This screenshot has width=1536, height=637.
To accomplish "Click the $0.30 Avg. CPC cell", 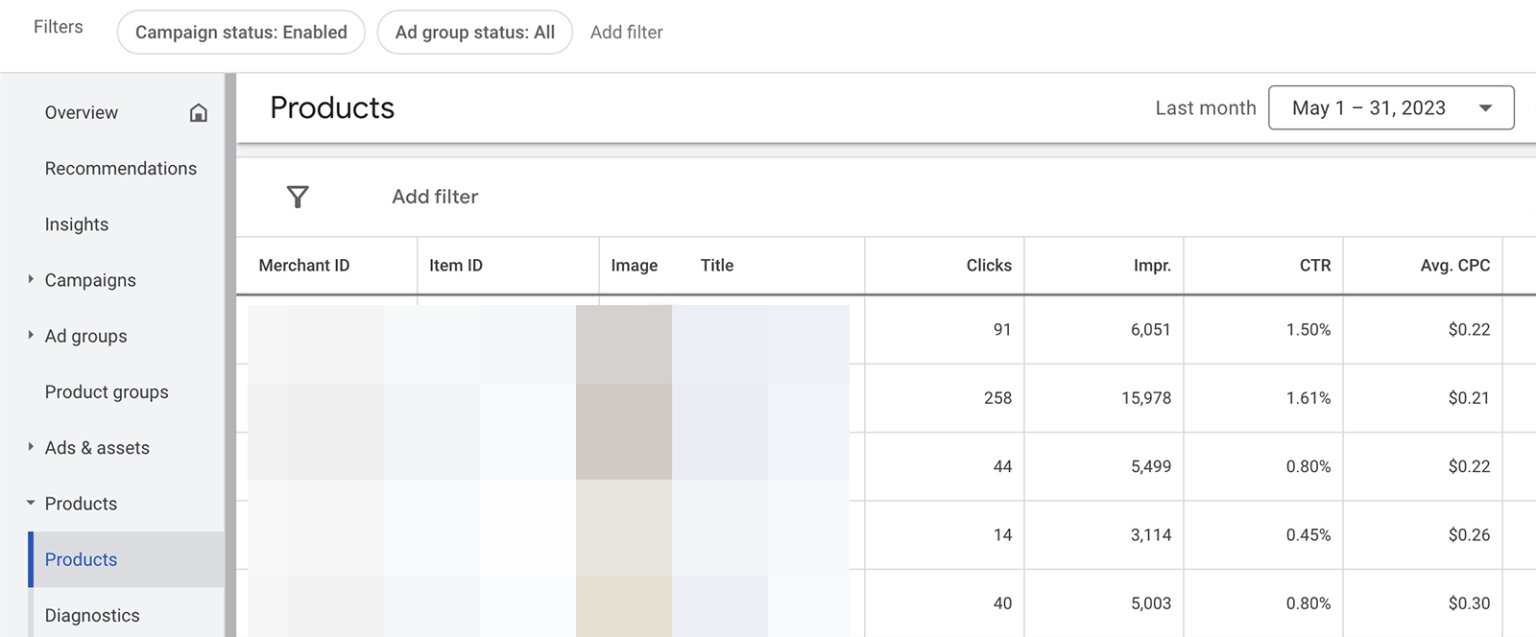I will coord(1423,603).
